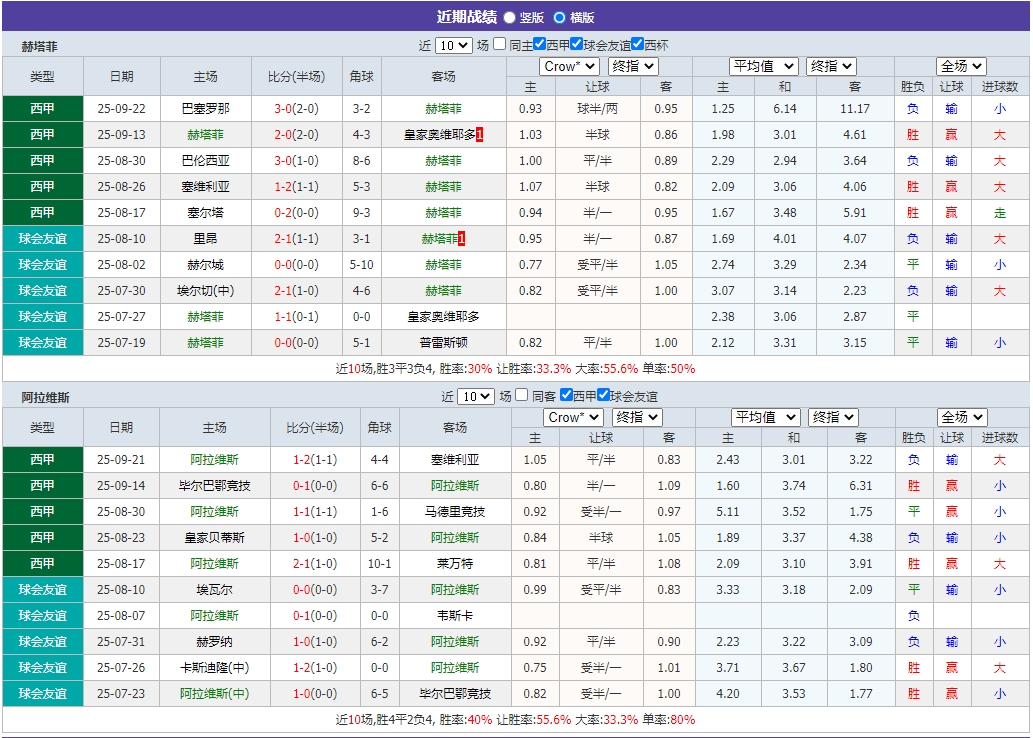Screen dimensions: 1033x738
Task: Check the 同客 checkbox in Alavés section
Action: click(x=519, y=394)
